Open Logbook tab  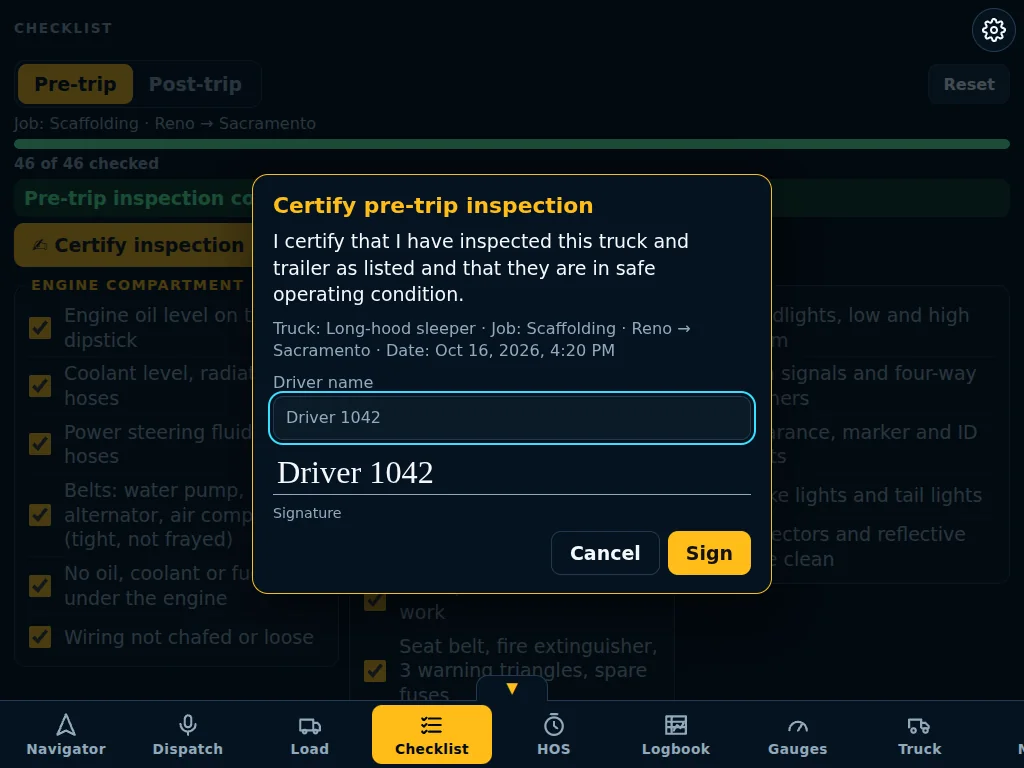(x=675, y=734)
